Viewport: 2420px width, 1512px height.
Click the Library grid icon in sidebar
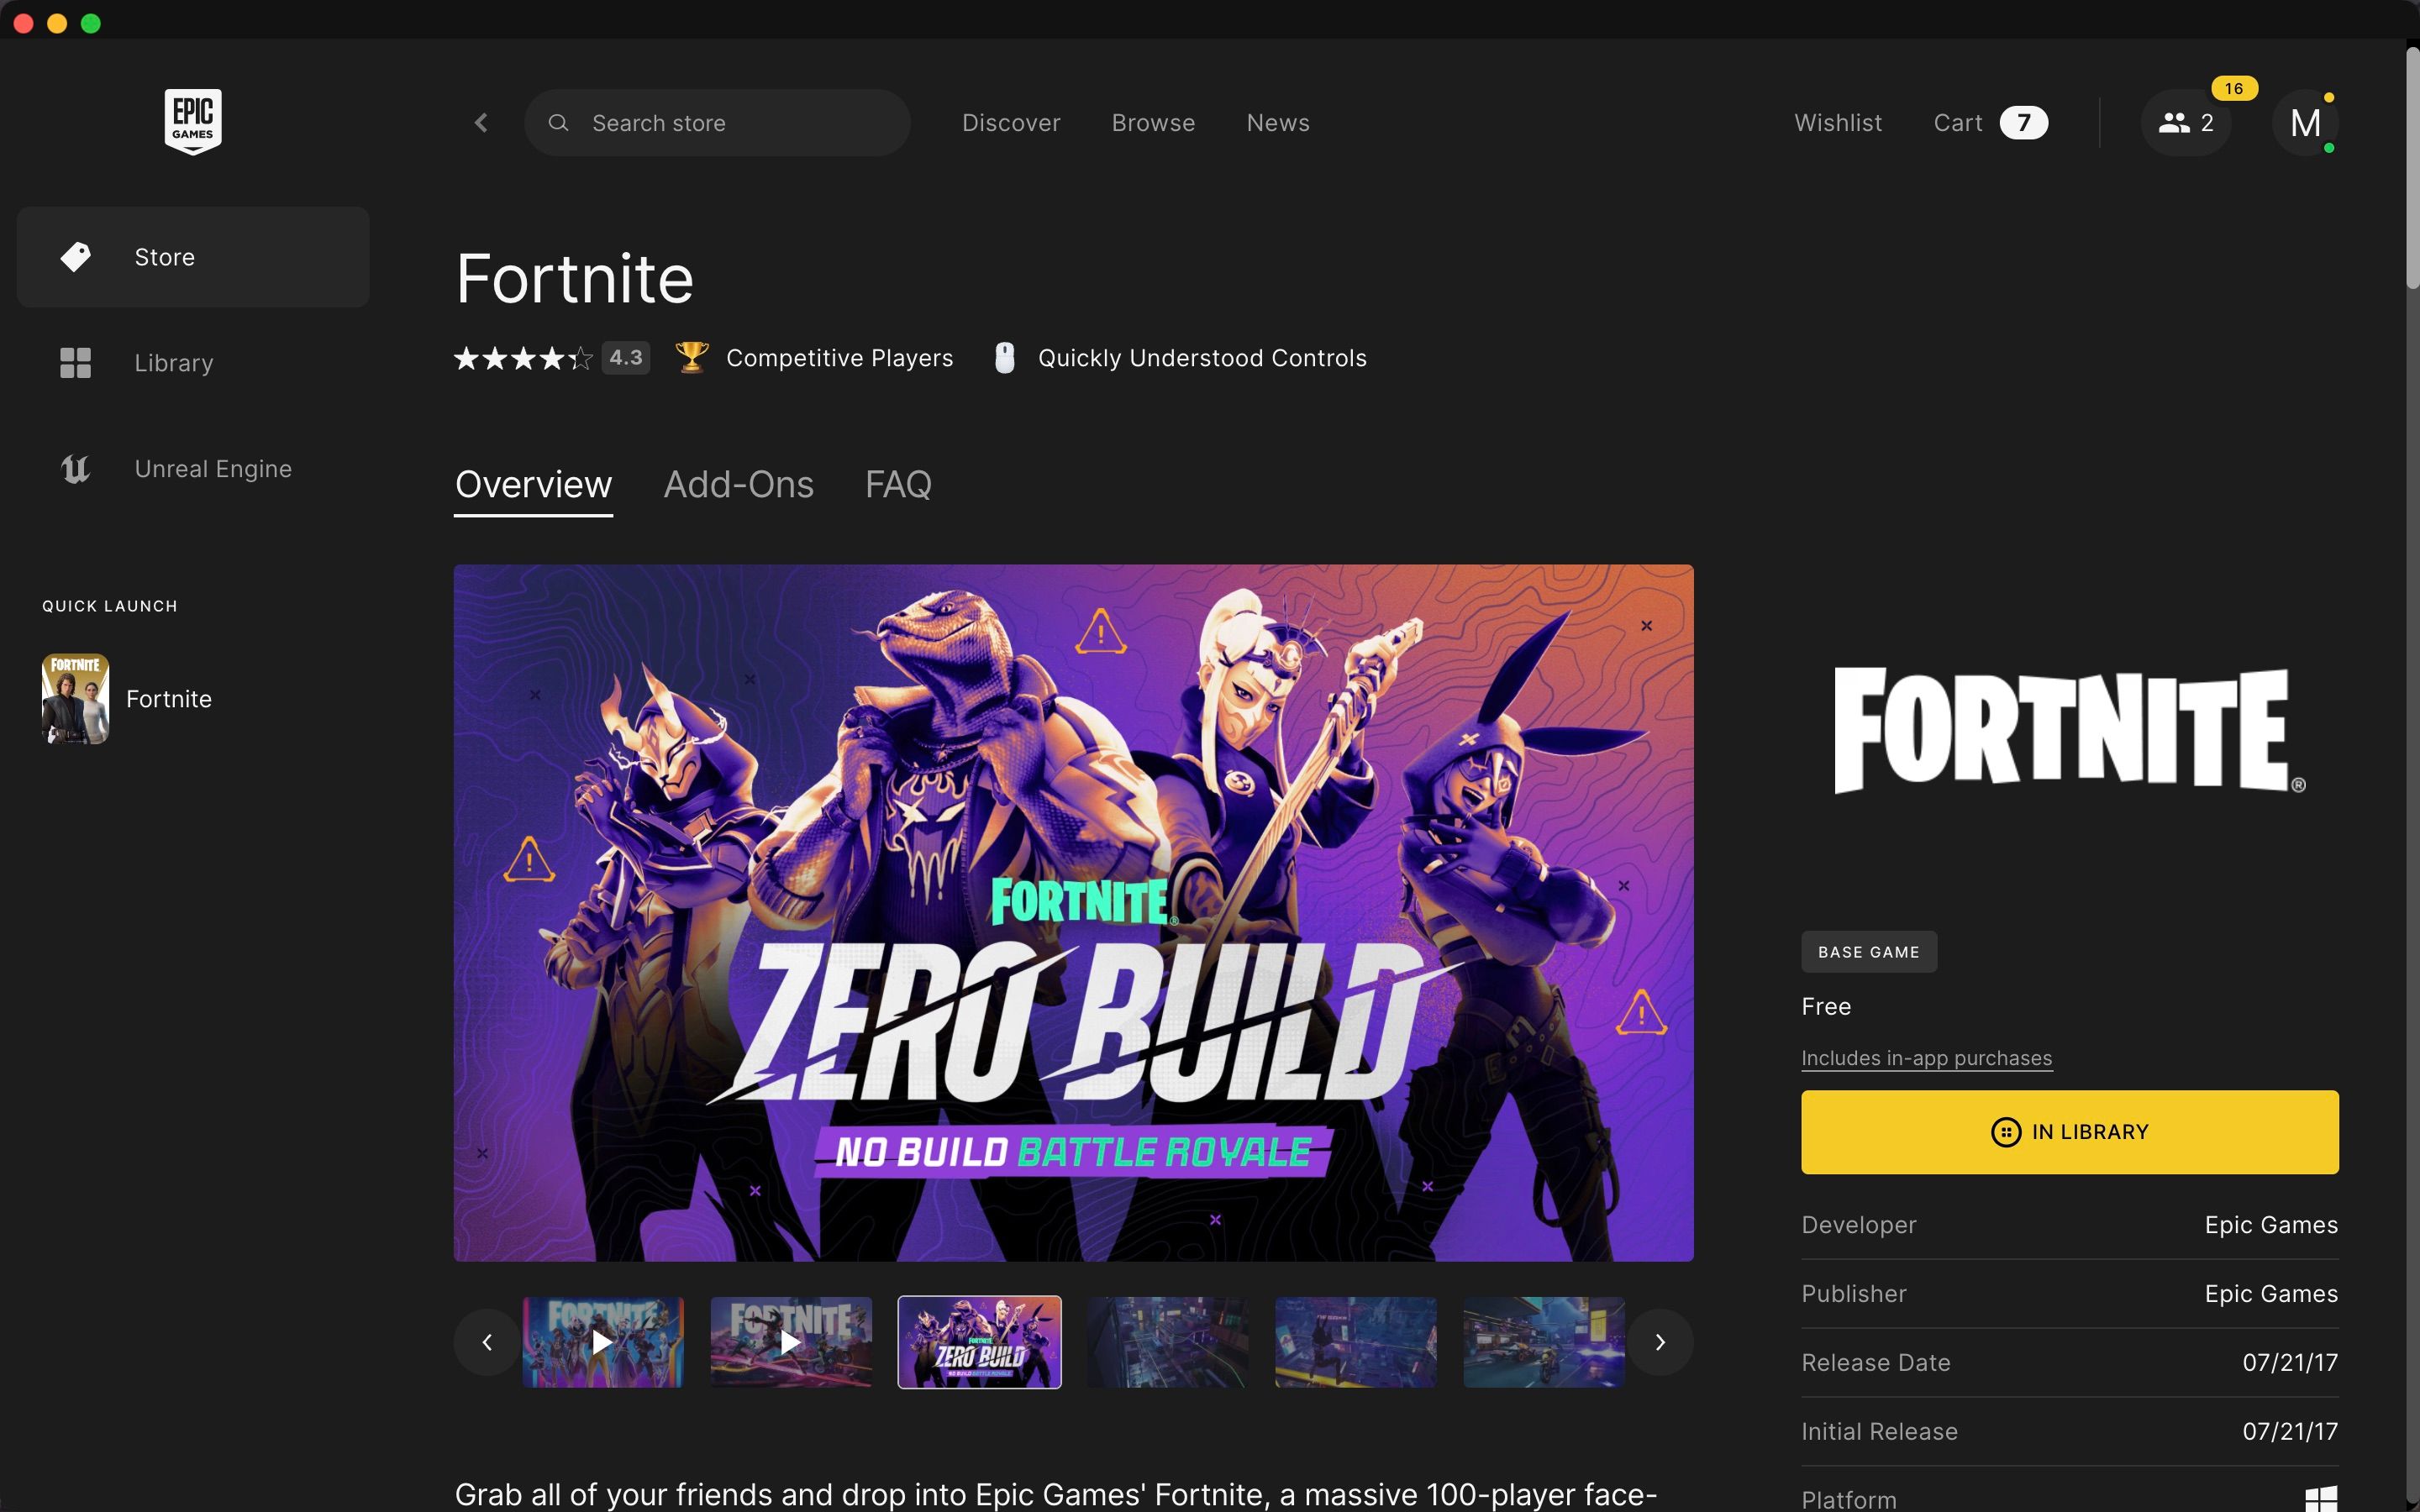pos(75,363)
